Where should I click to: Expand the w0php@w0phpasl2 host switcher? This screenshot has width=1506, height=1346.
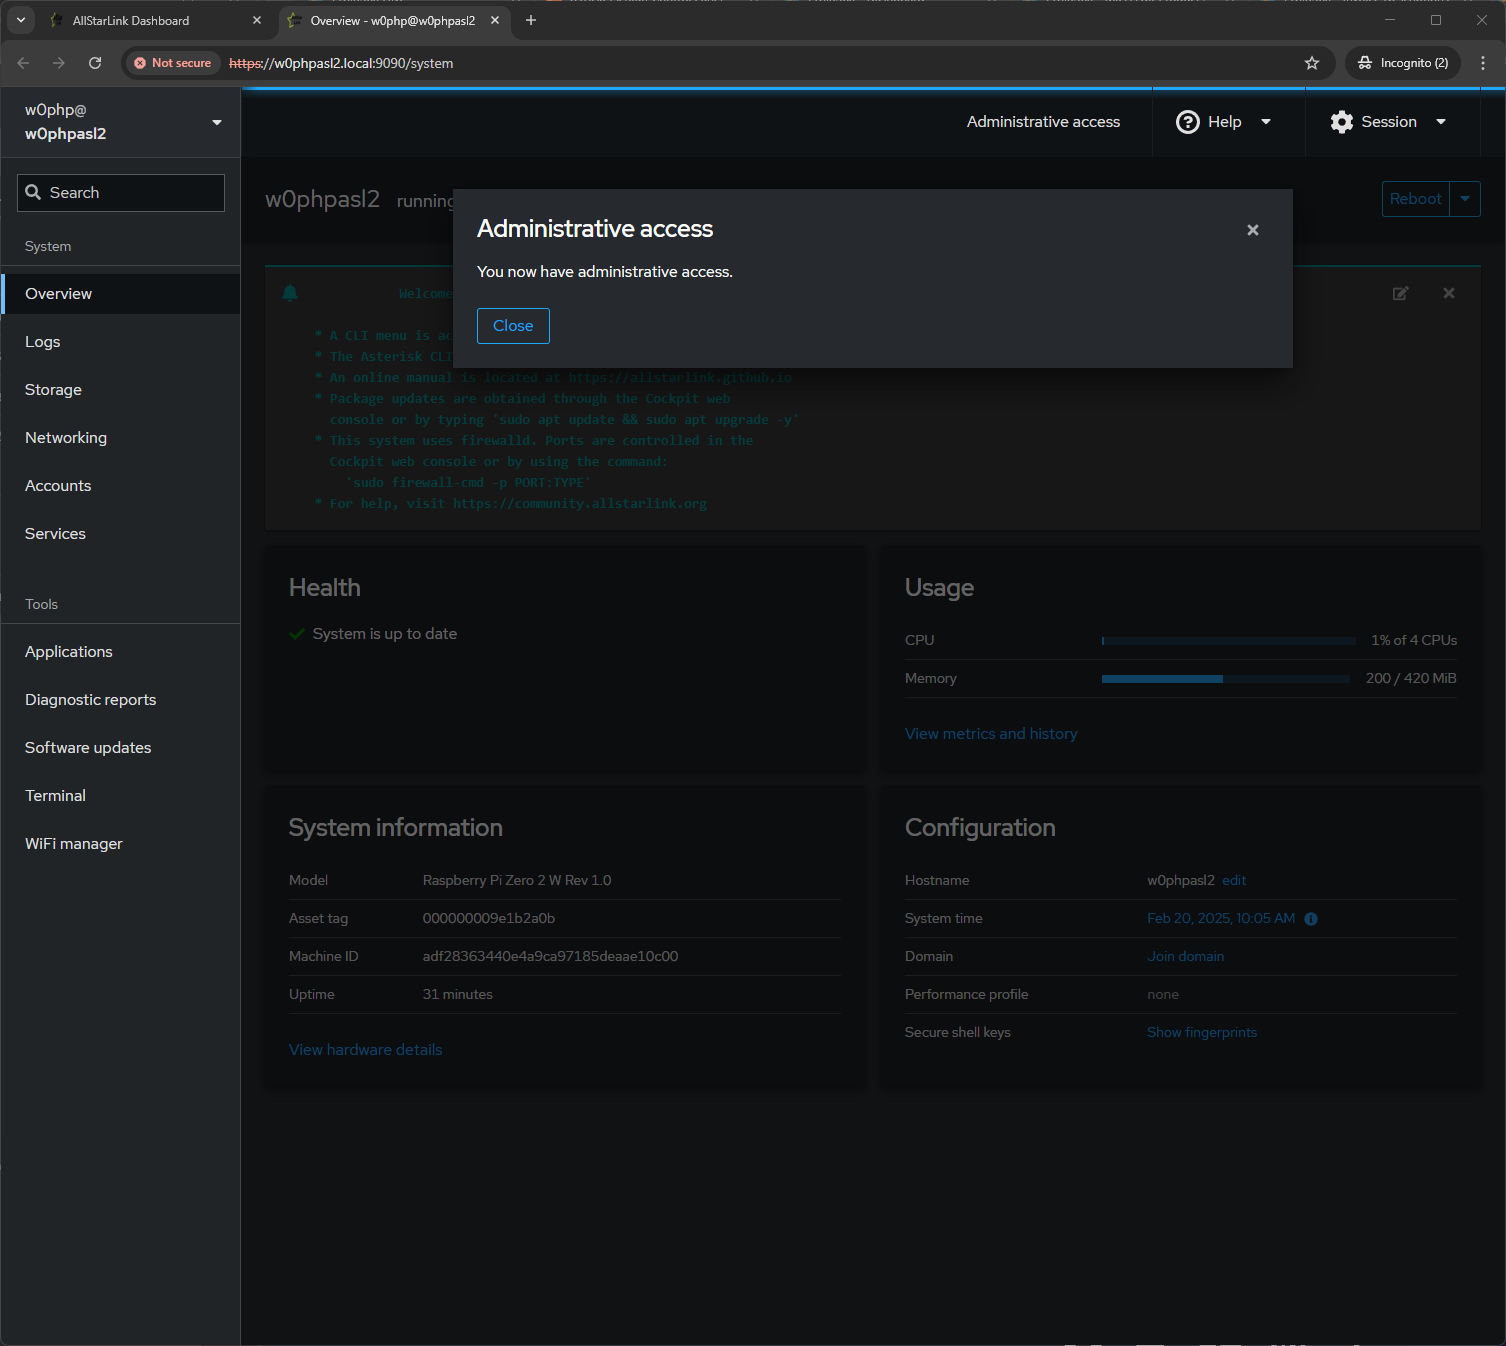[x=120, y=122]
